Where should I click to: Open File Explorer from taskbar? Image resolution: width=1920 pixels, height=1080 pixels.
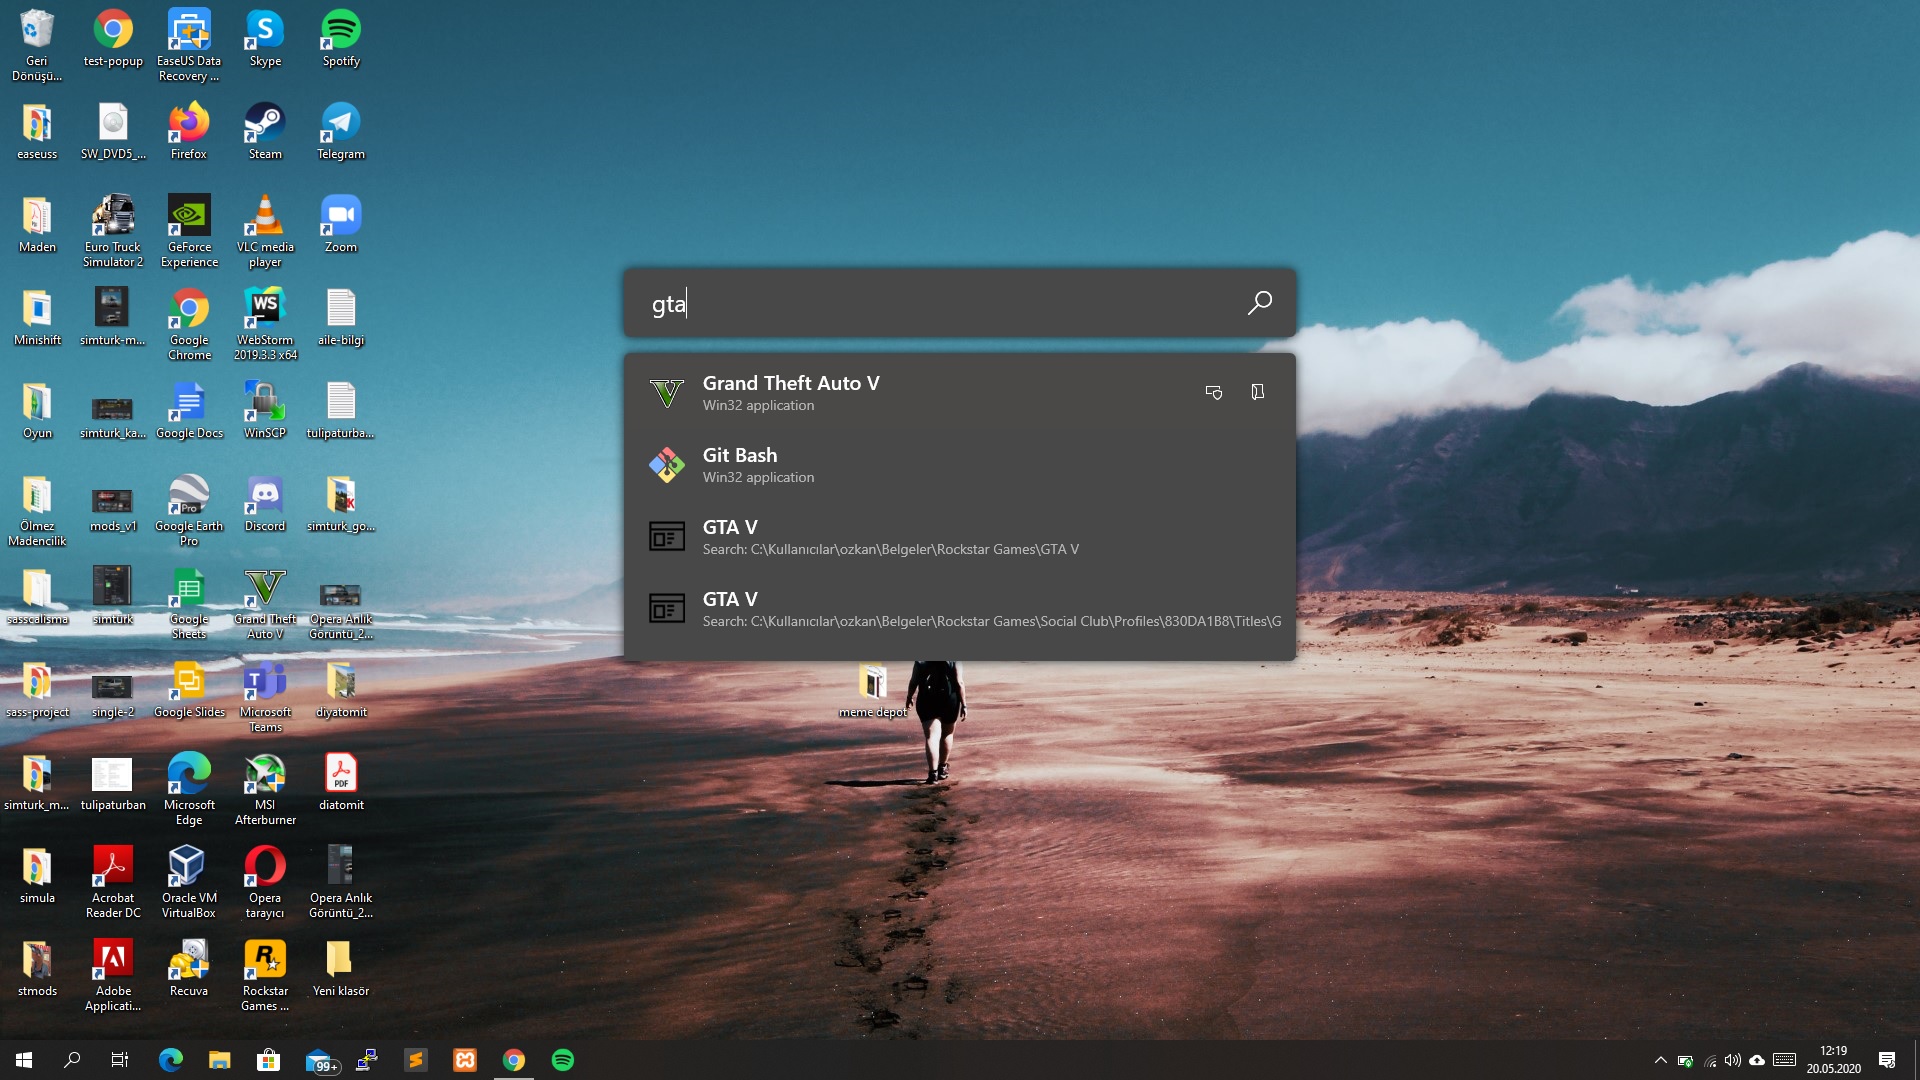pyautogui.click(x=220, y=1060)
